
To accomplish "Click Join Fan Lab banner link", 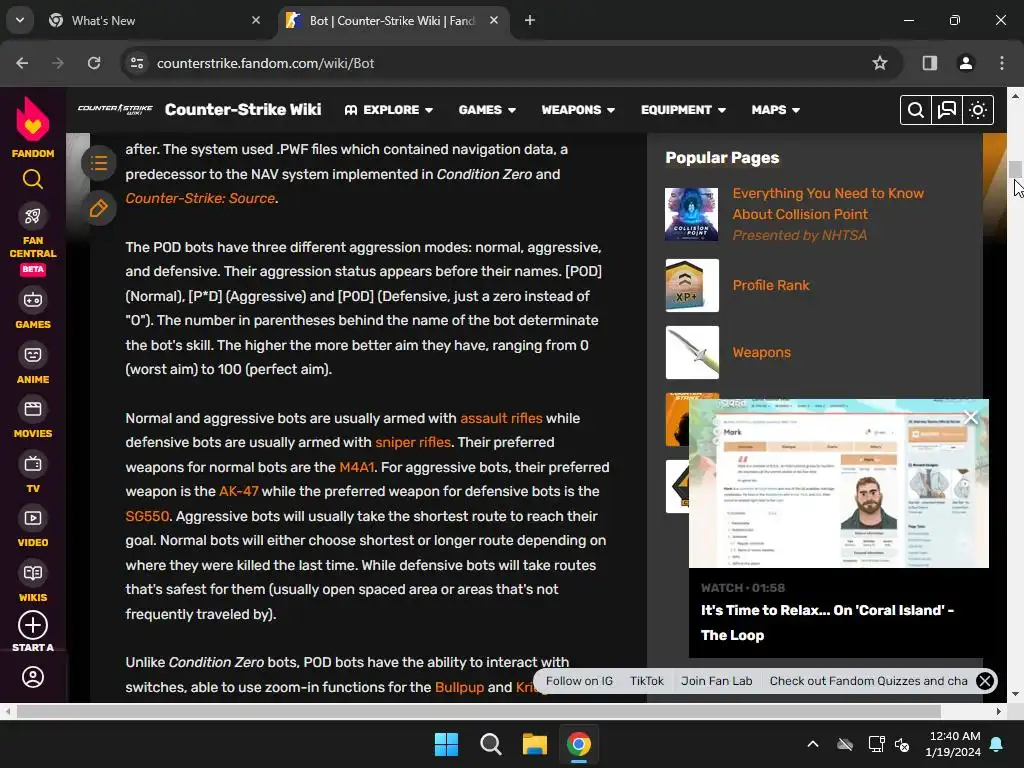I will pos(716,681).
